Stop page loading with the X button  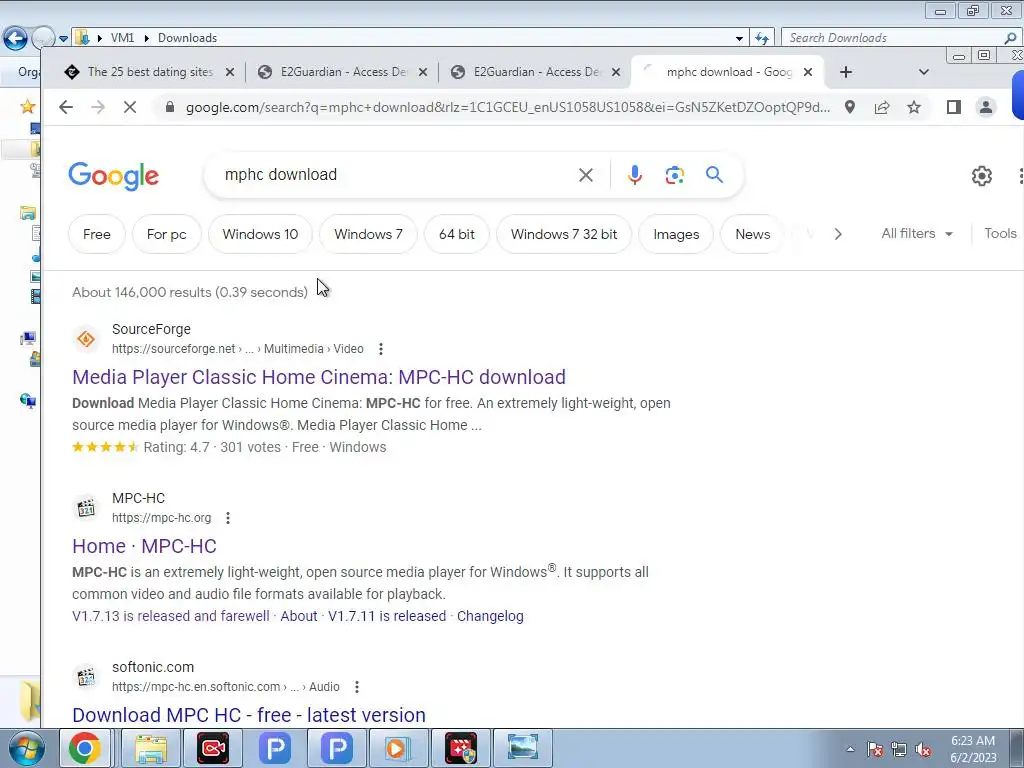tap(130, 107)
